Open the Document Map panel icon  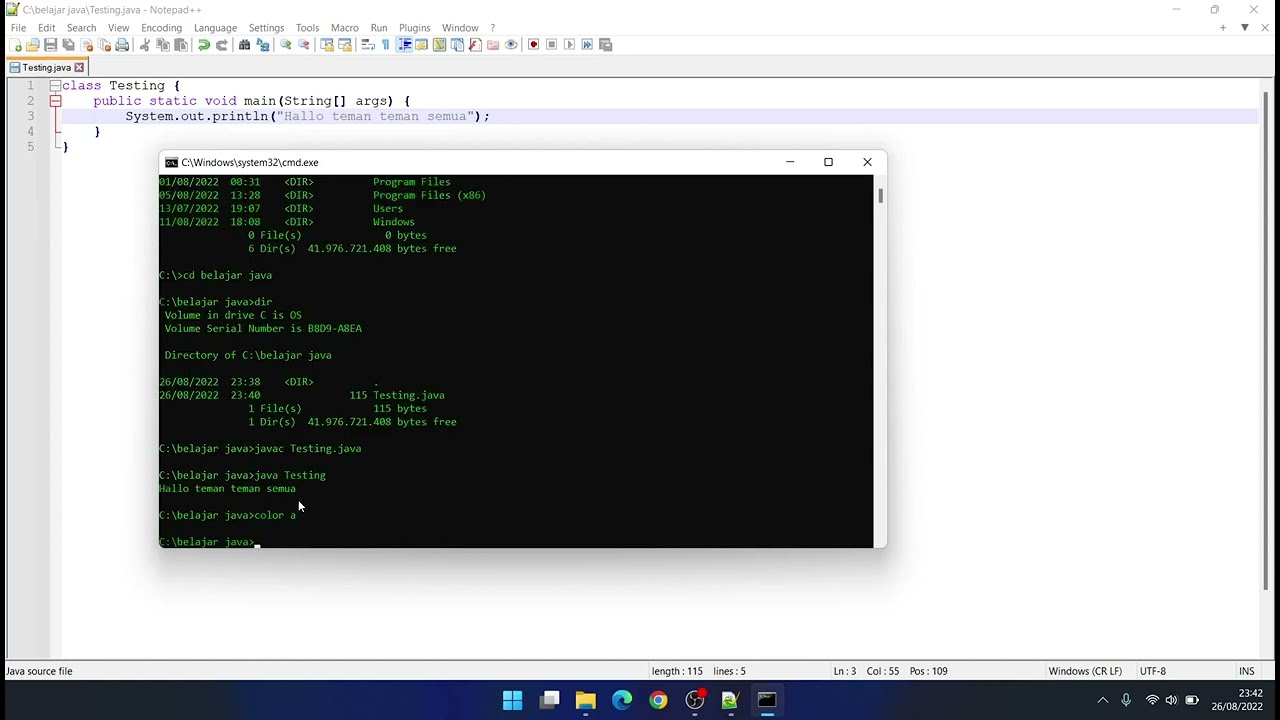[439, 44]
